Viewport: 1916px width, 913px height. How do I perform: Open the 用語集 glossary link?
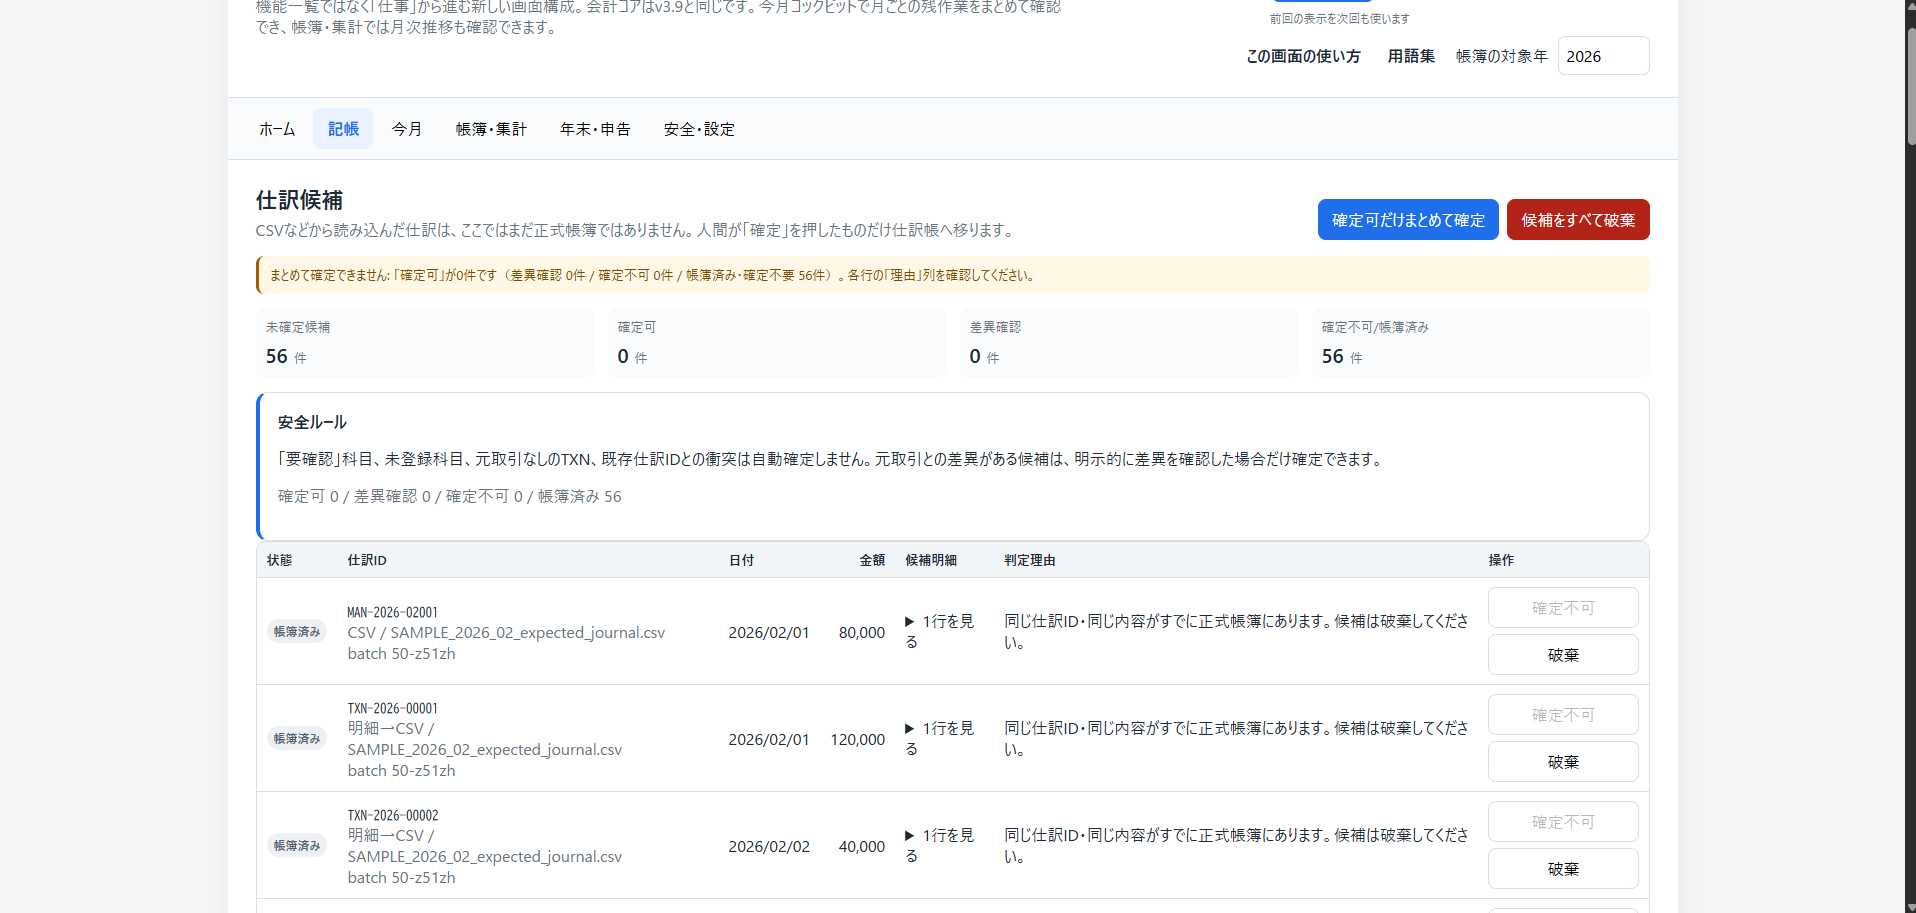(1411, 56)
